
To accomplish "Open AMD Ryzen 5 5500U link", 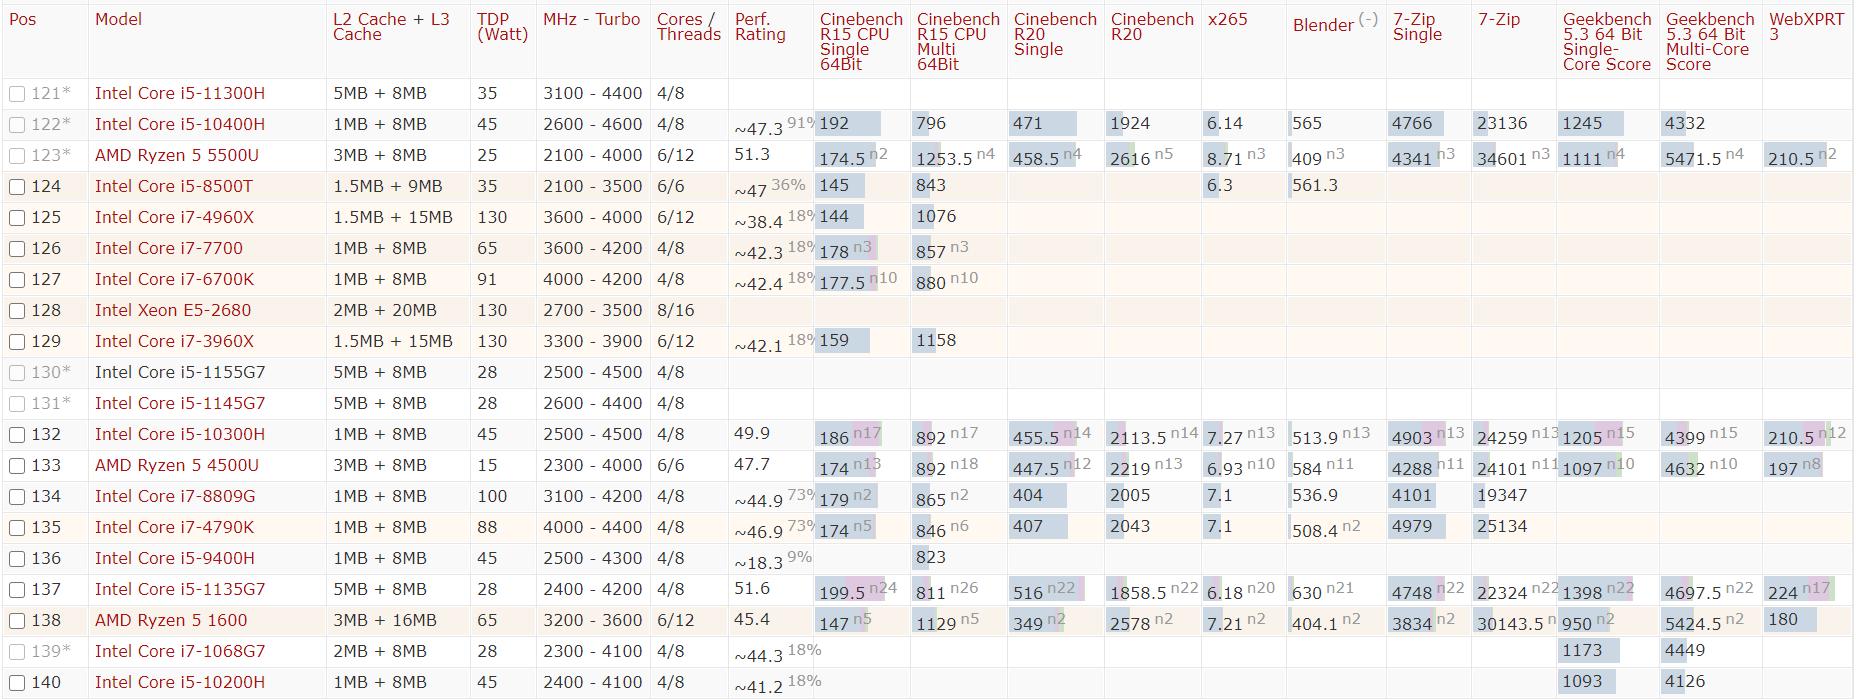I will pyautogui.click(x=177, y=156).
